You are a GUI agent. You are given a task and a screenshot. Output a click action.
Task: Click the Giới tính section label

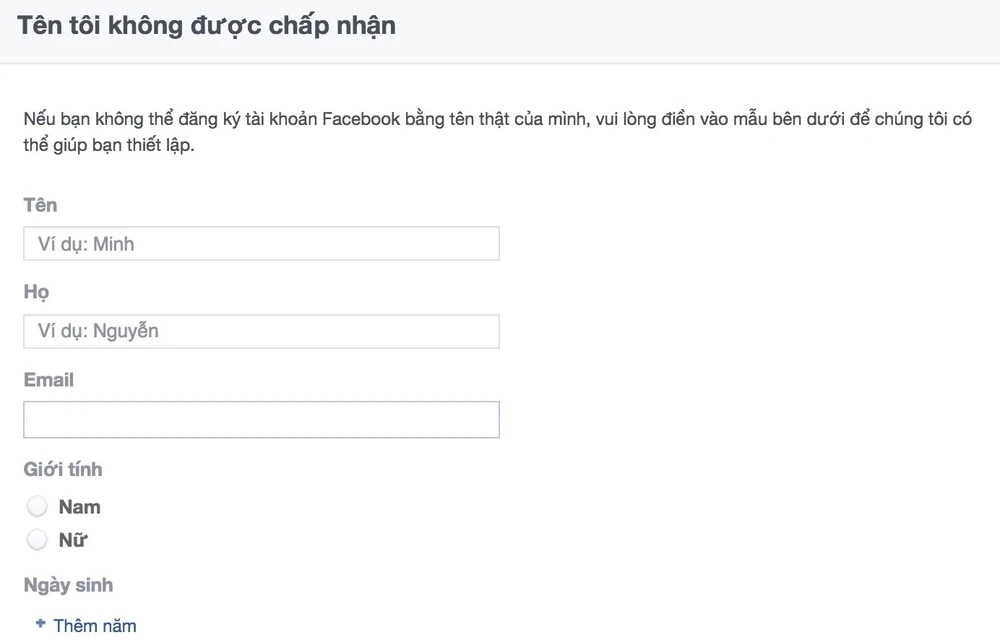coord(62,469)
